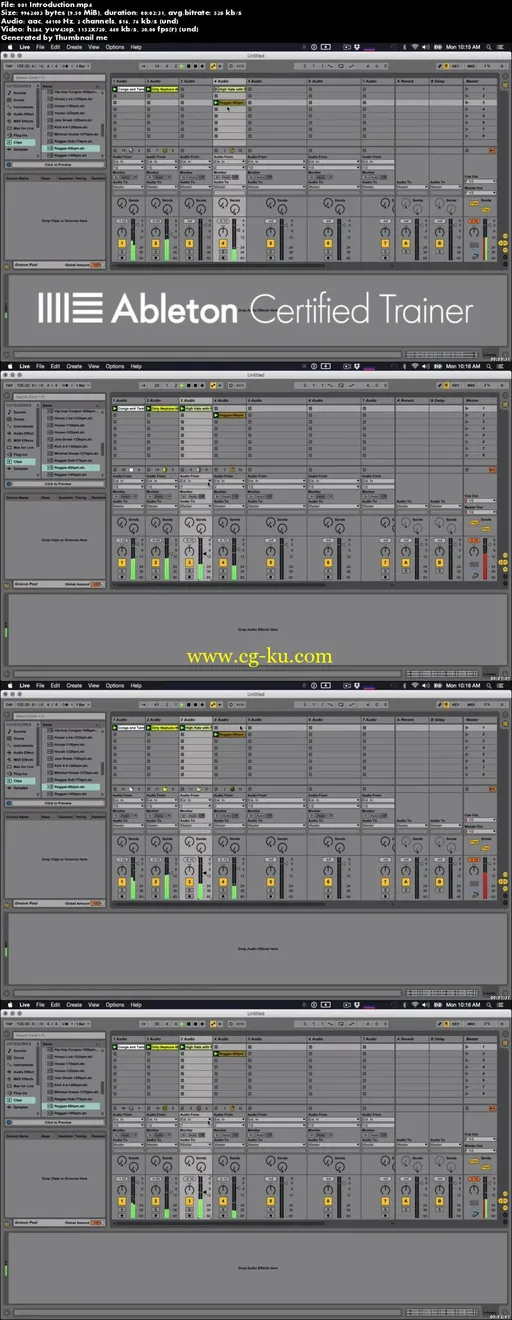
Task: Click Mon 10:15 AM clock in menu bar
Action: click(462, 46)
